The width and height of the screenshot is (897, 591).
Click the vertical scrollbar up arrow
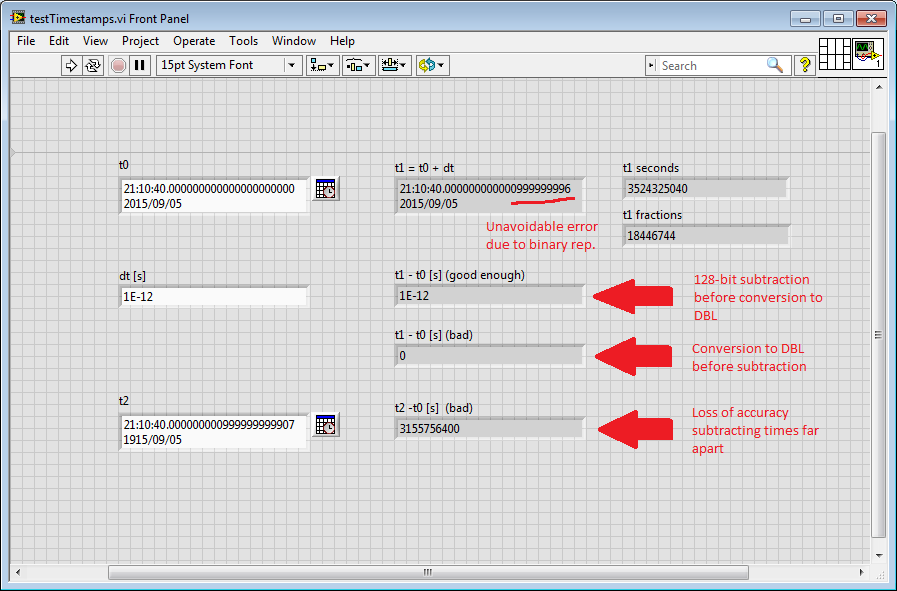[879, 87]
